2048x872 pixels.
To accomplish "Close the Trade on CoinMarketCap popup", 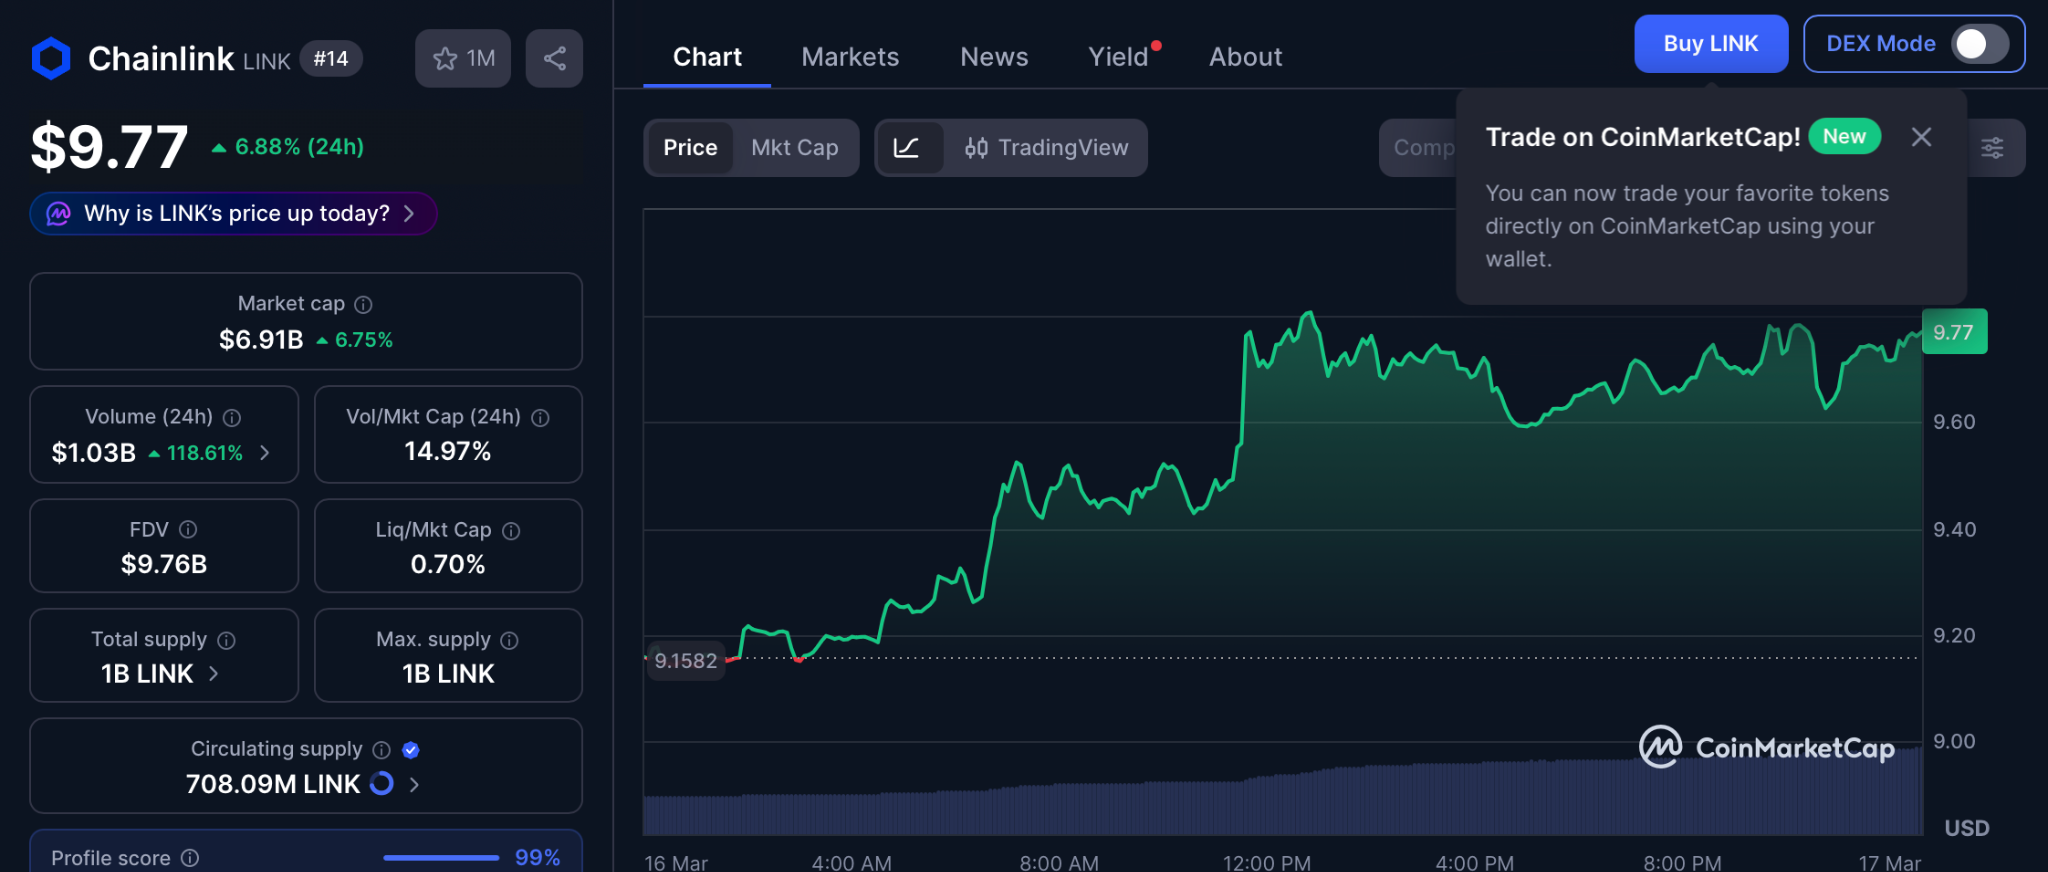I will pyautogui.click(x=1921, y=137).
